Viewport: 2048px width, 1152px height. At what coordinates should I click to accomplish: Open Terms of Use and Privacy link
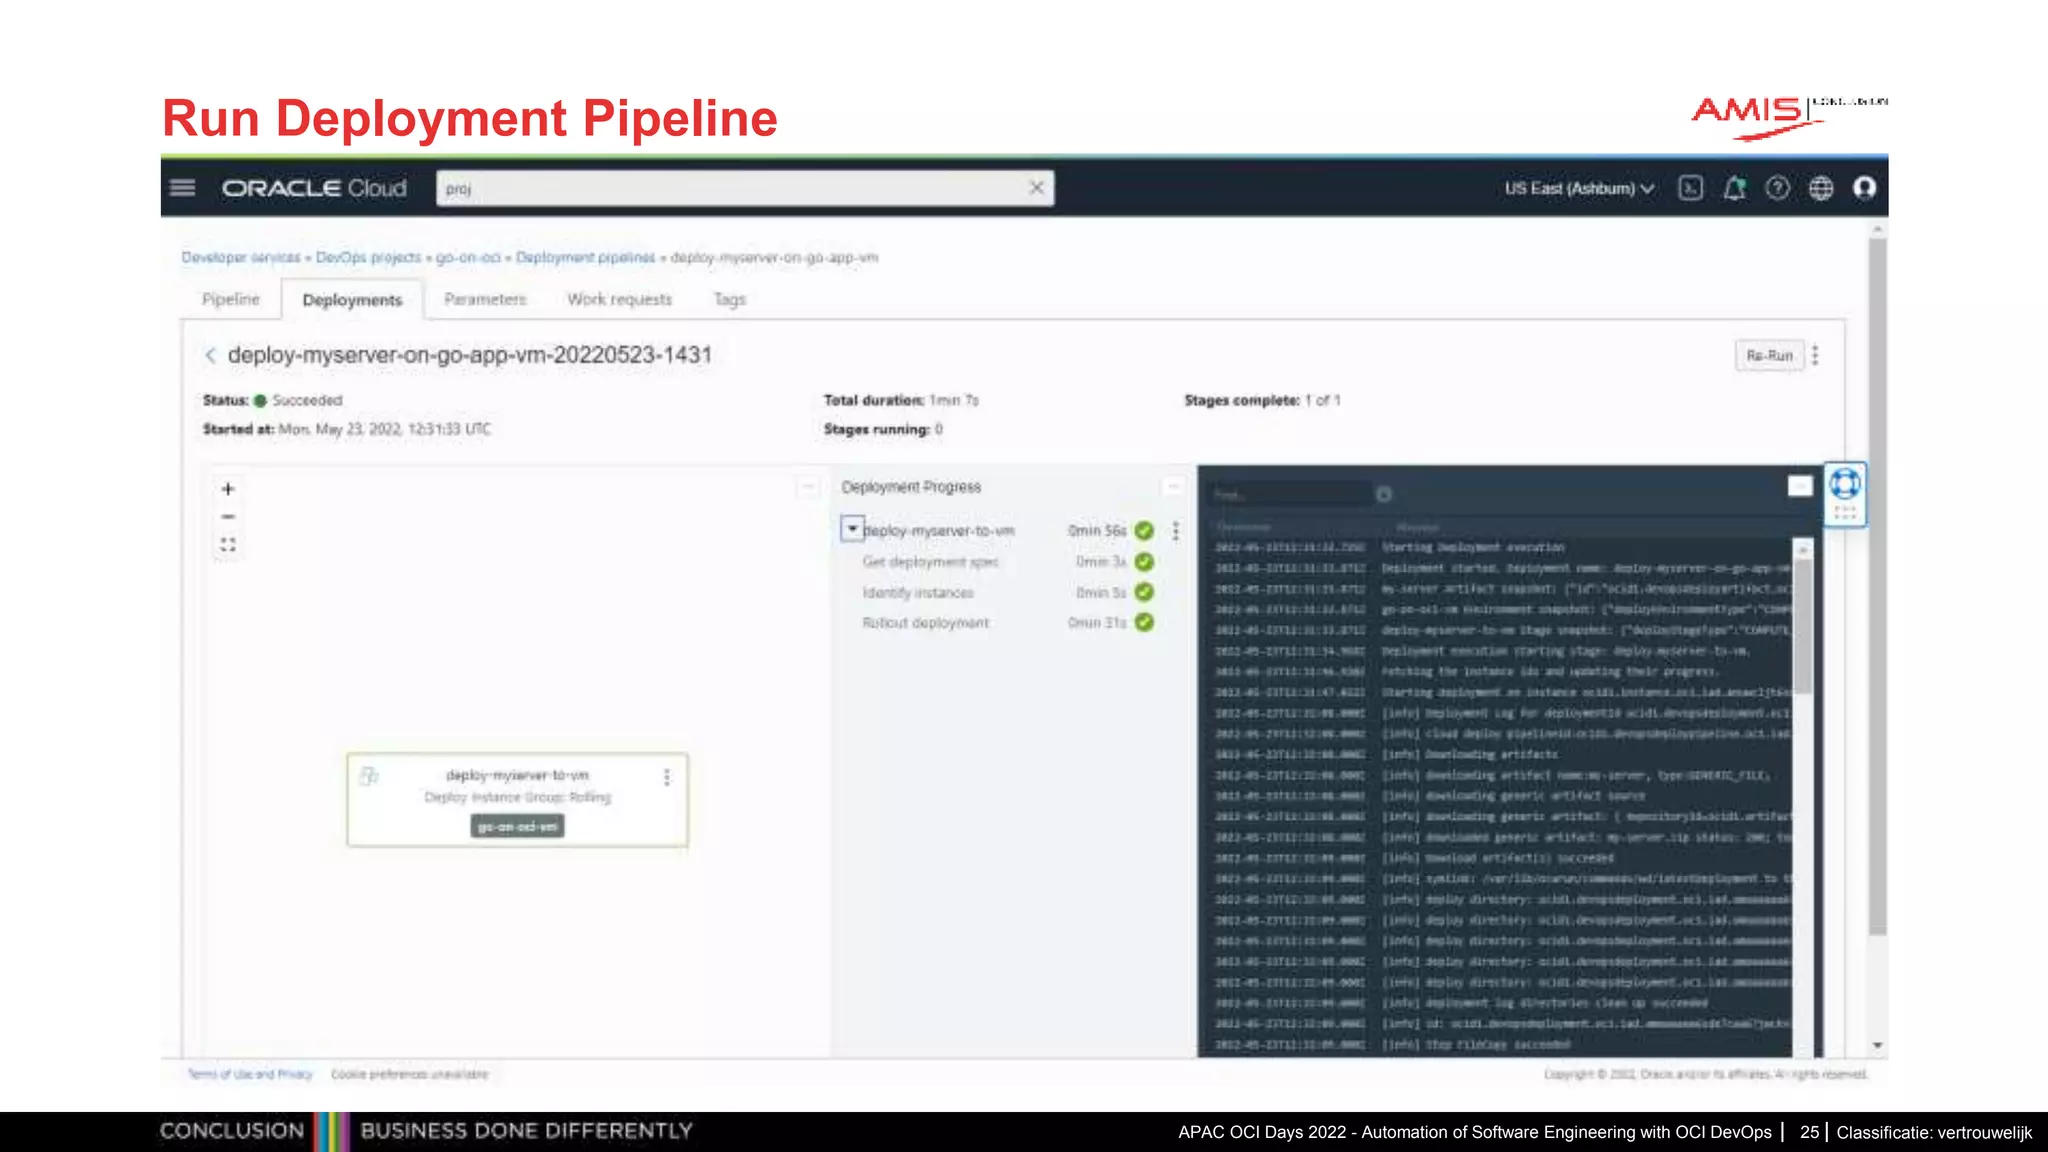click(x=250, y=1074)
